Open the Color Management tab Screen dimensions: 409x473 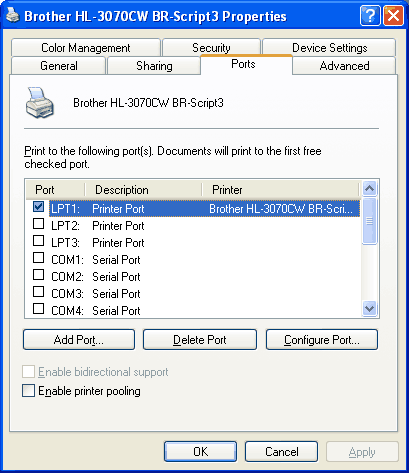pos(86,48)
